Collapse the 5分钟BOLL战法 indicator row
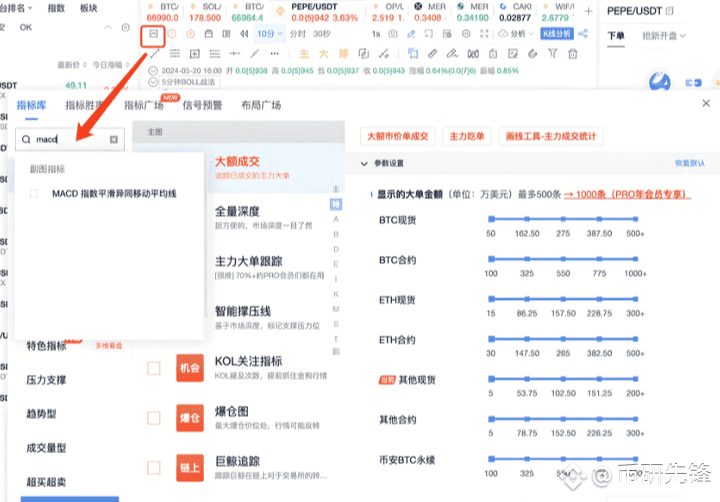 pyautogui.click(x=153, y=82)
